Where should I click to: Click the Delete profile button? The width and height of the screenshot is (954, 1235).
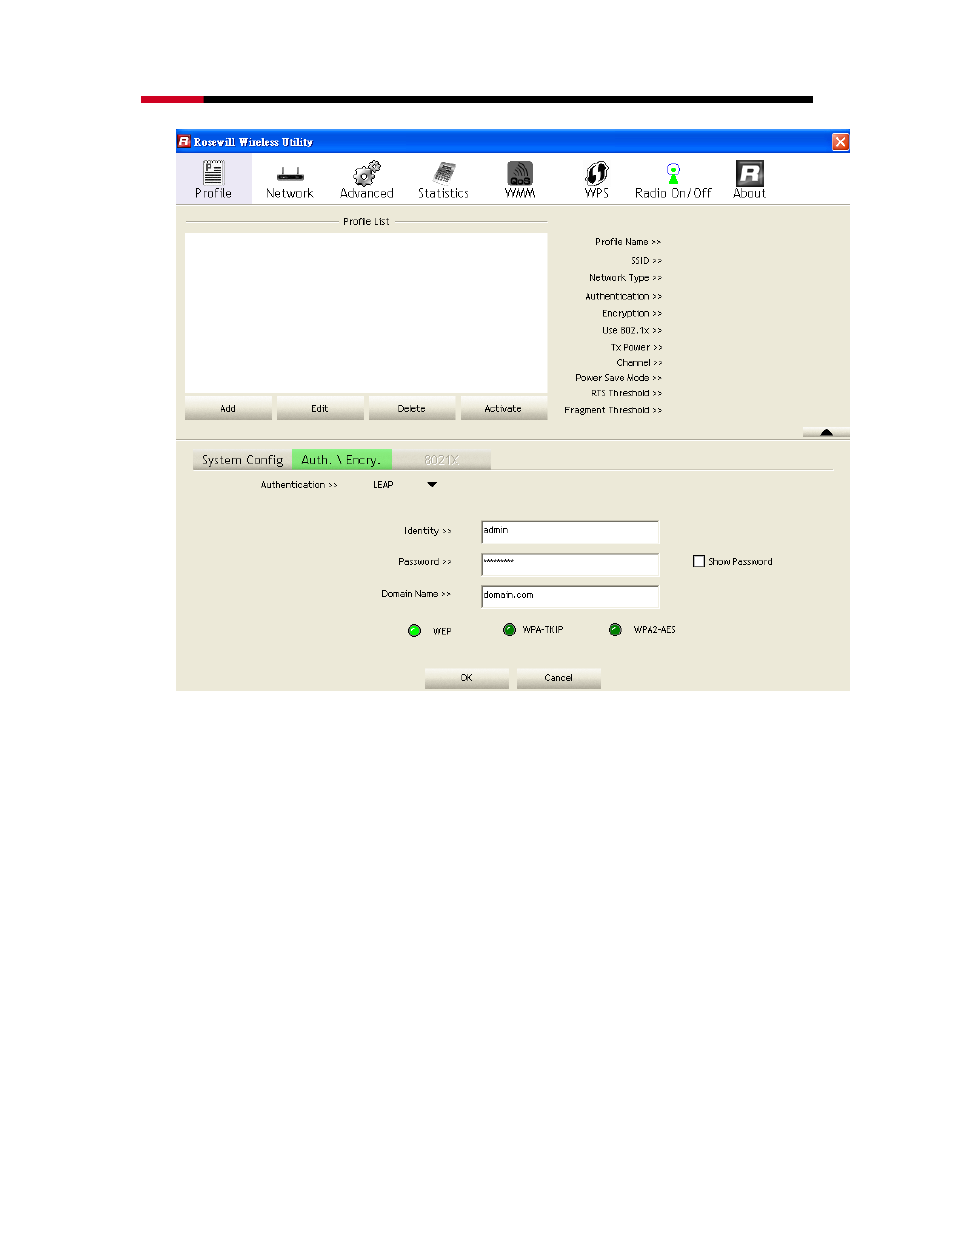[x=412, y=408]
